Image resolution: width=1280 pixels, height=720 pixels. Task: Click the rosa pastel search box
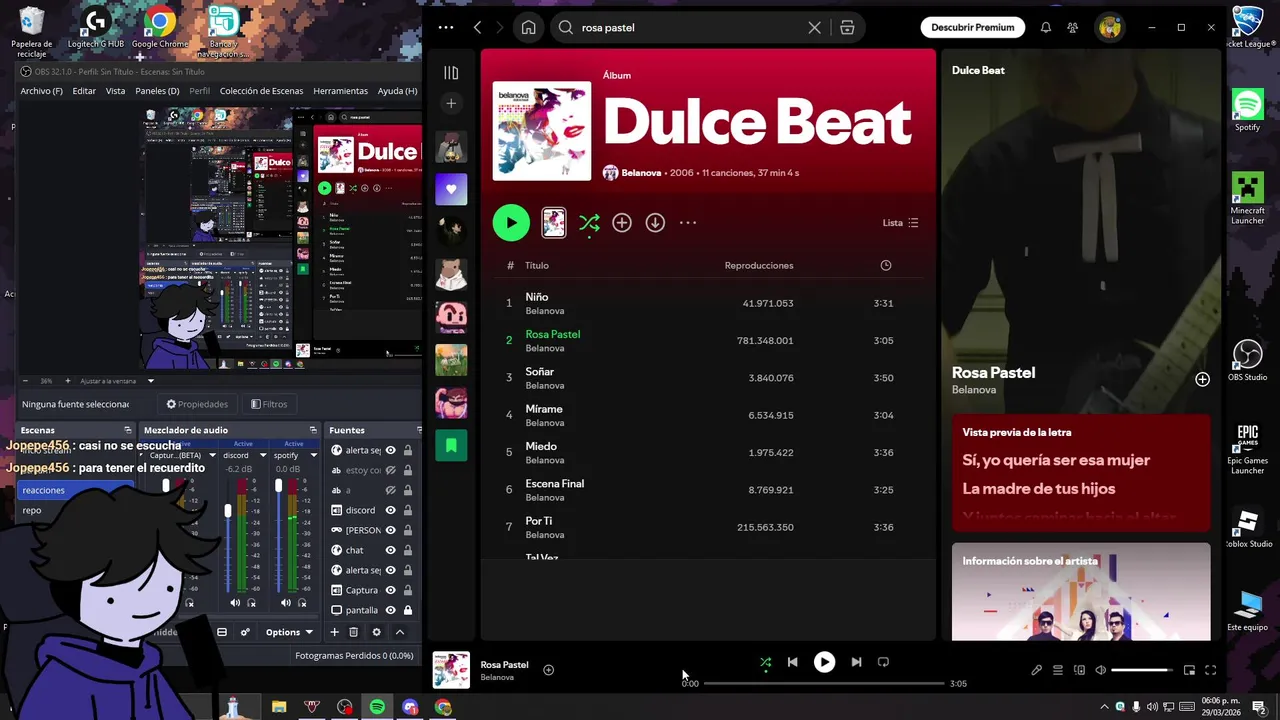(690, 28)
